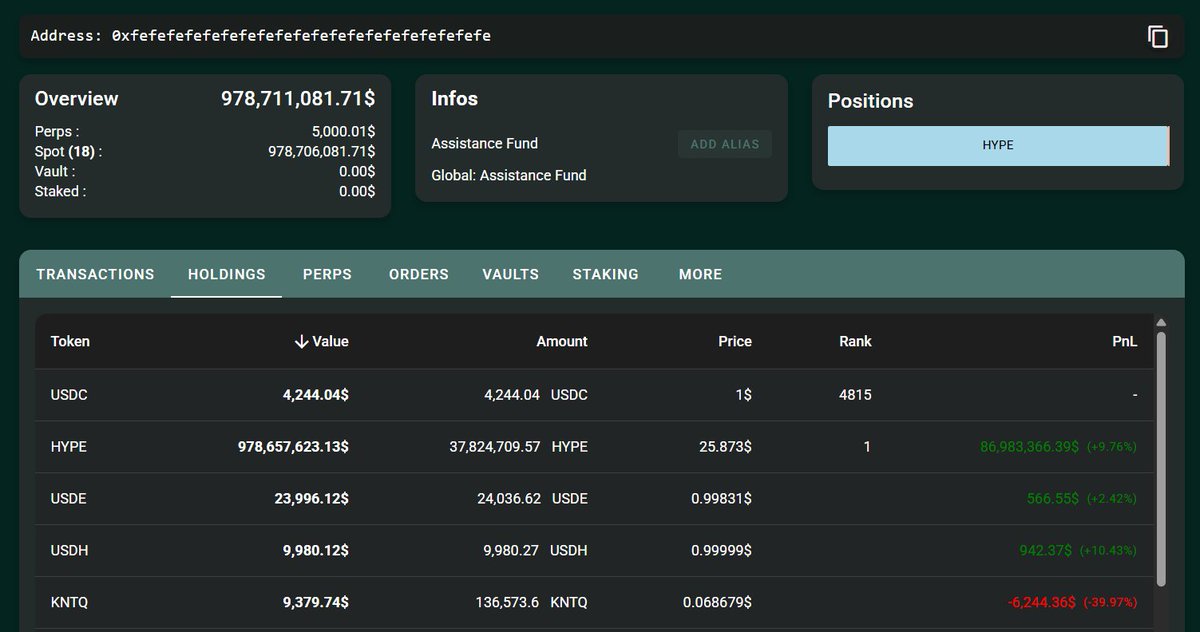Select the USDC token row name
The image size is (1200, 632).
[x=69, y=395]
